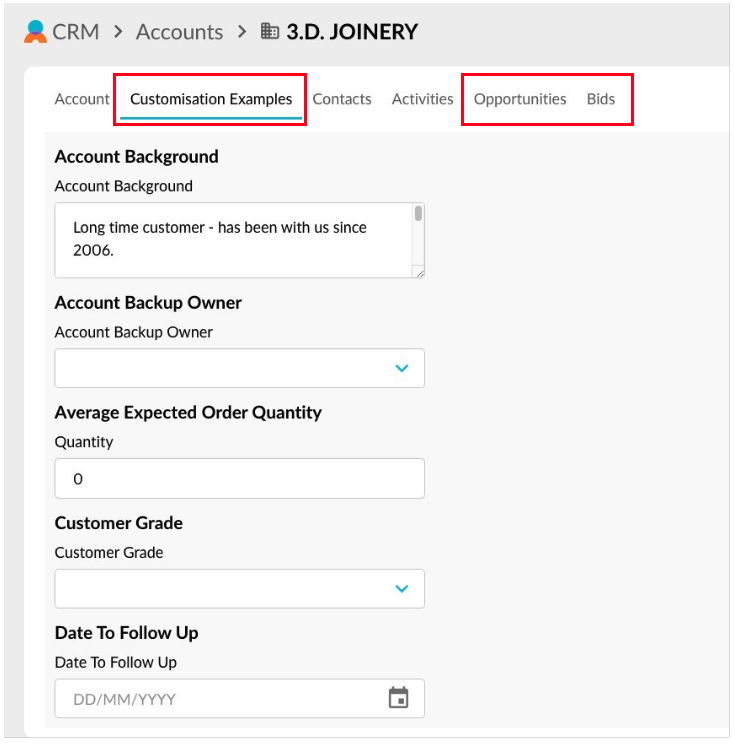Image resolution: width=735 pixels, height=744 pixels.
Task: Open the Contacts tab
Action: coord(342,99)
